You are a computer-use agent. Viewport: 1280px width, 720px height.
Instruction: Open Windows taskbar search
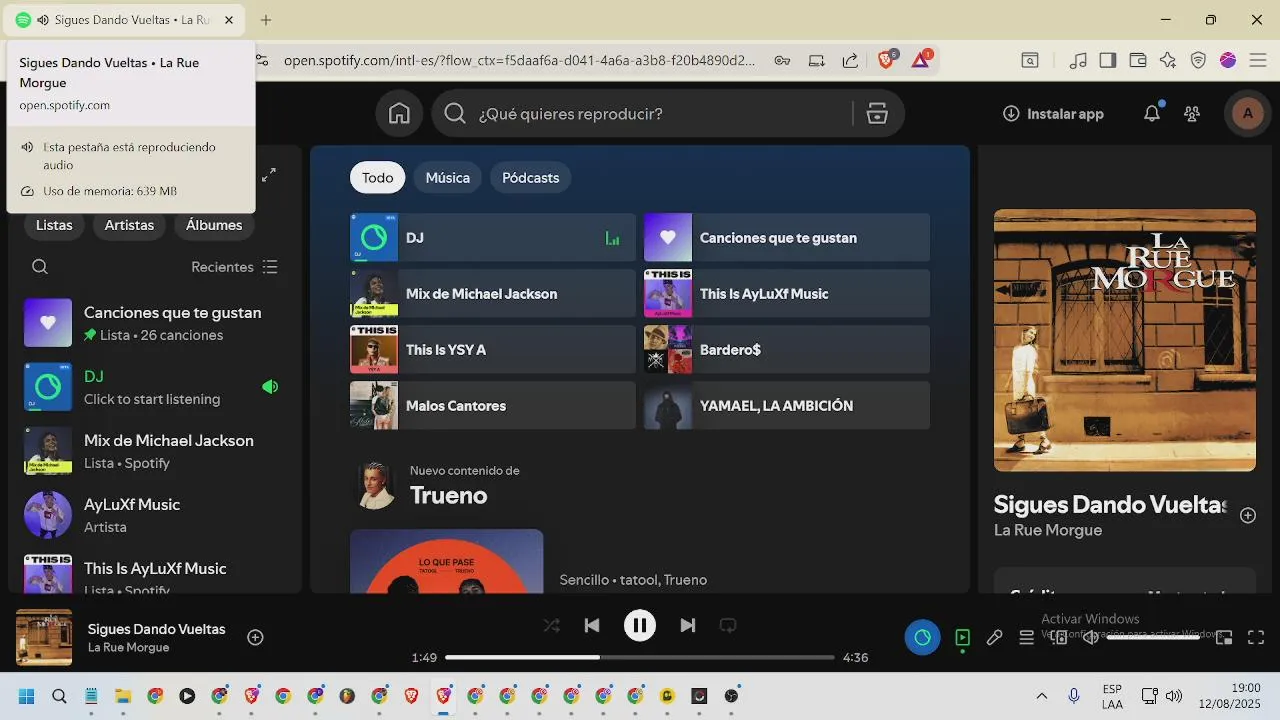tap(59, 696)
